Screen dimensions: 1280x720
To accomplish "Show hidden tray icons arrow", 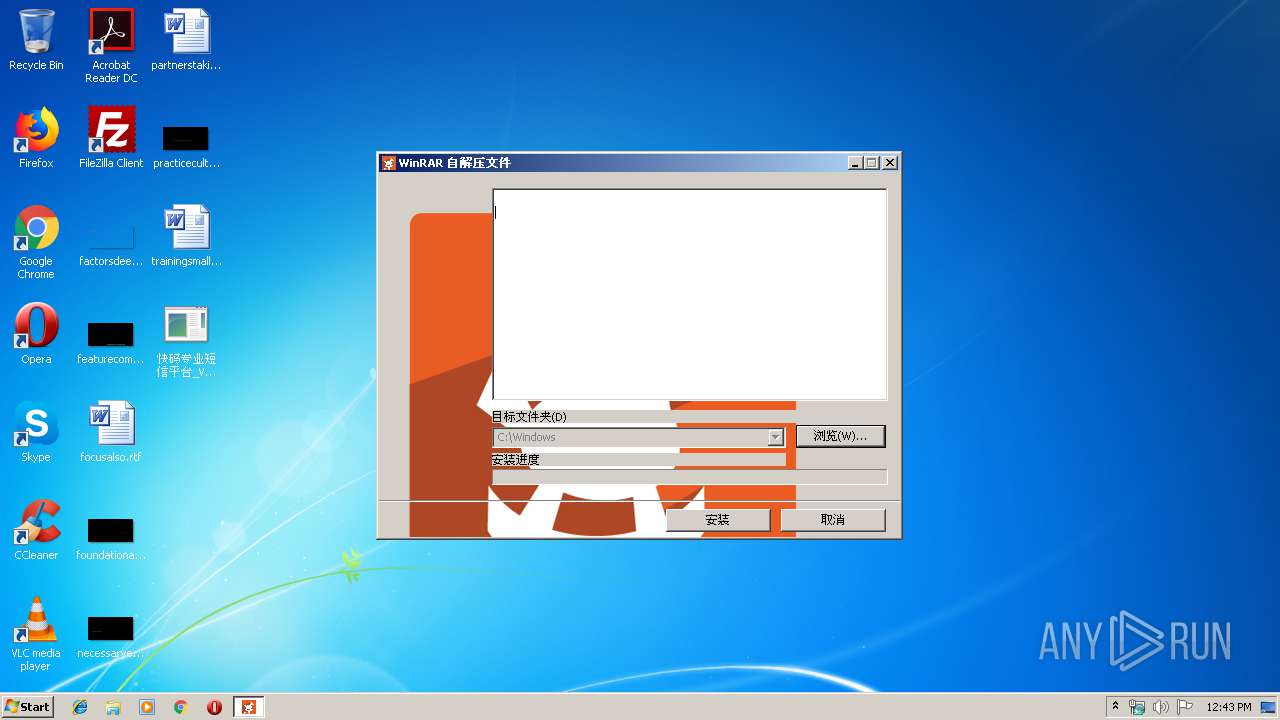I will 1116,707.
